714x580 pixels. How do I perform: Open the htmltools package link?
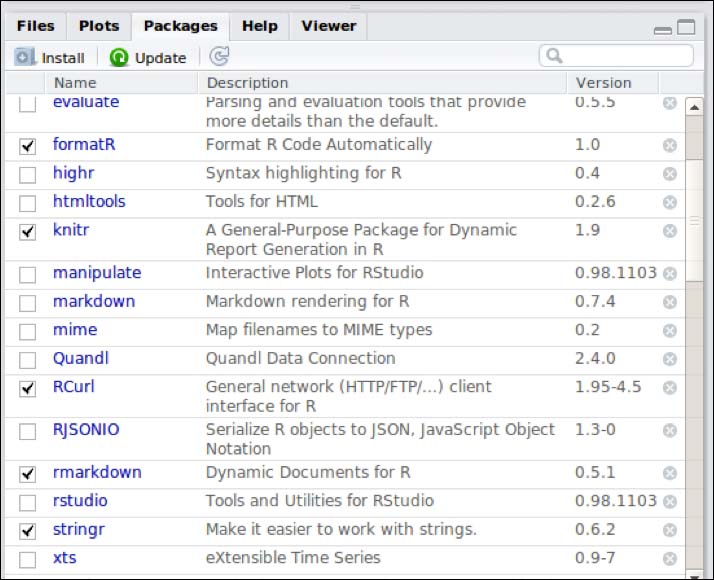point(89,201)
